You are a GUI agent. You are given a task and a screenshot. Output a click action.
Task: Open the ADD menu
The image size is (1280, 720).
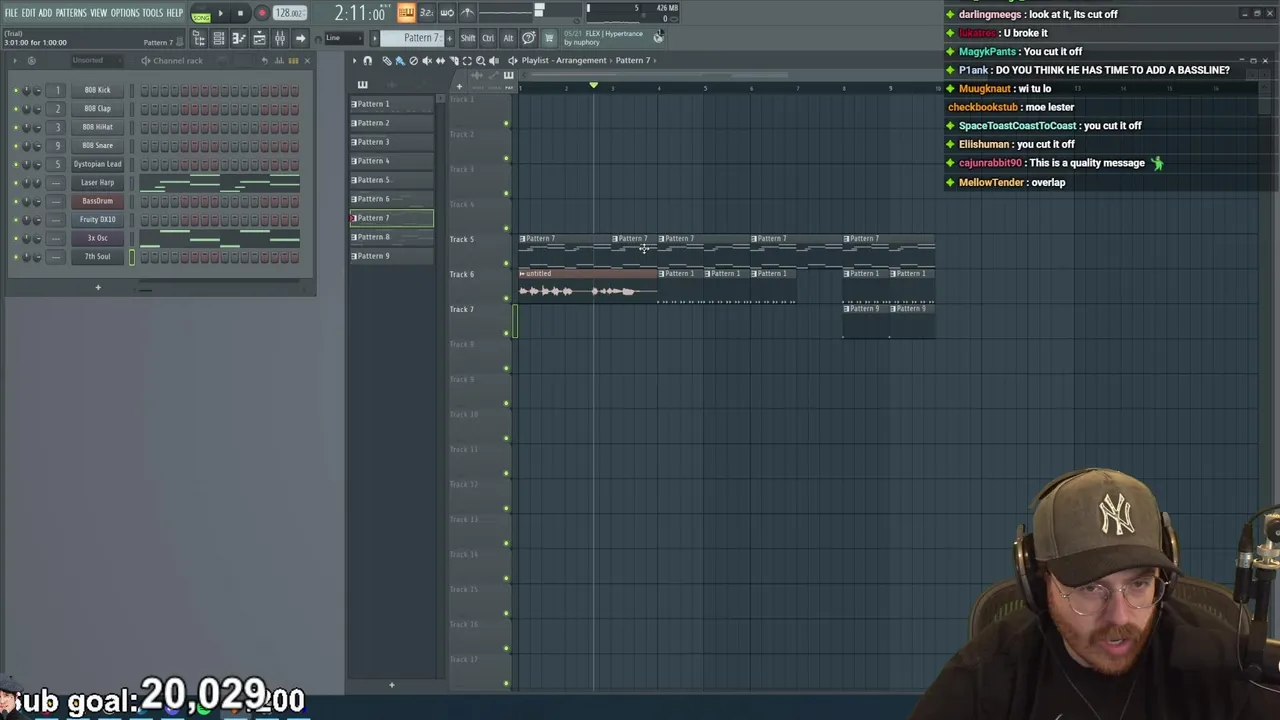(45, 13)
